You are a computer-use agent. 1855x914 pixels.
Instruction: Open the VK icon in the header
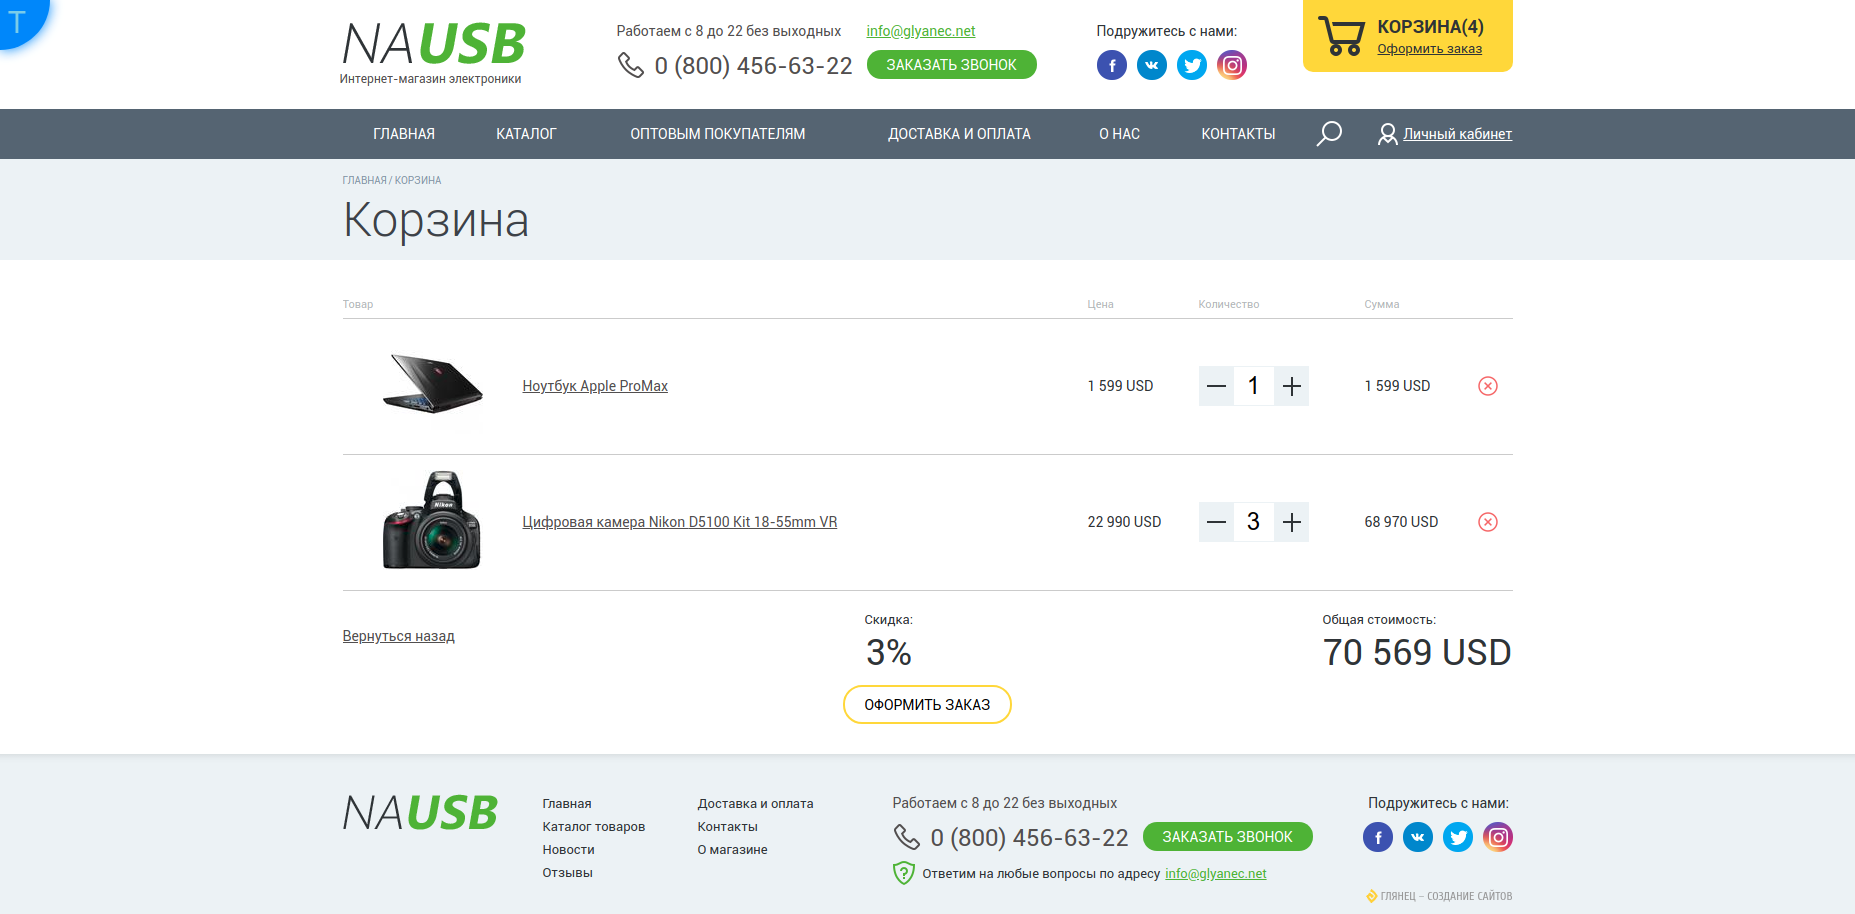point(1151,65)
